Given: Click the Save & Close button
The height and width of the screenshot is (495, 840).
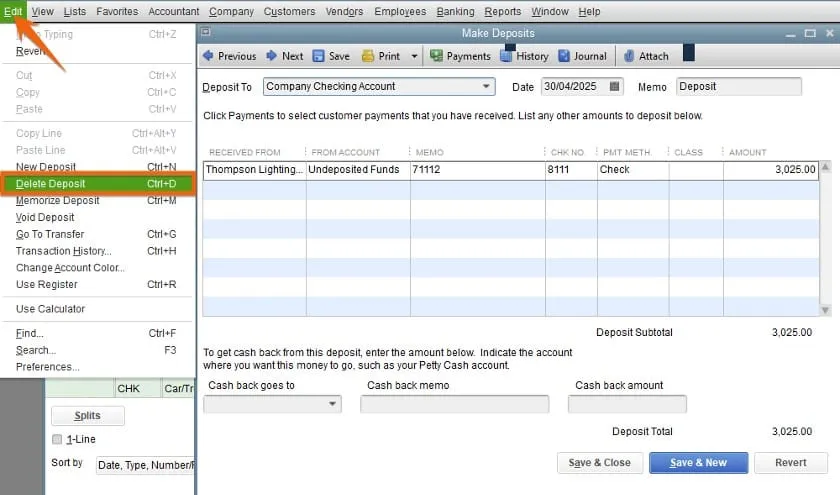Looking at the screenshot, I should pyautogui.click(x=599, y=463).
